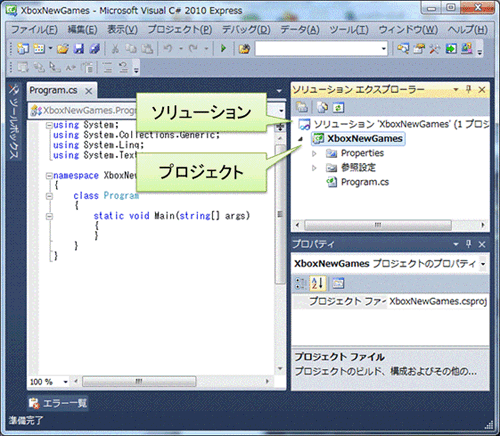Screen dimensions: 500x436
Task: Open the ヘルプ(H) menu
Action: coord(467,30)
